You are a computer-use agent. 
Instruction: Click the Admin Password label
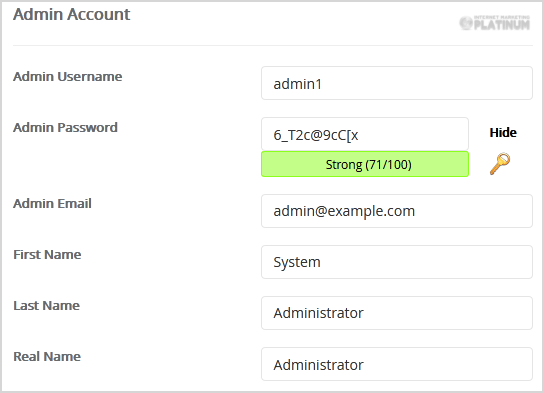pos(65,127)
